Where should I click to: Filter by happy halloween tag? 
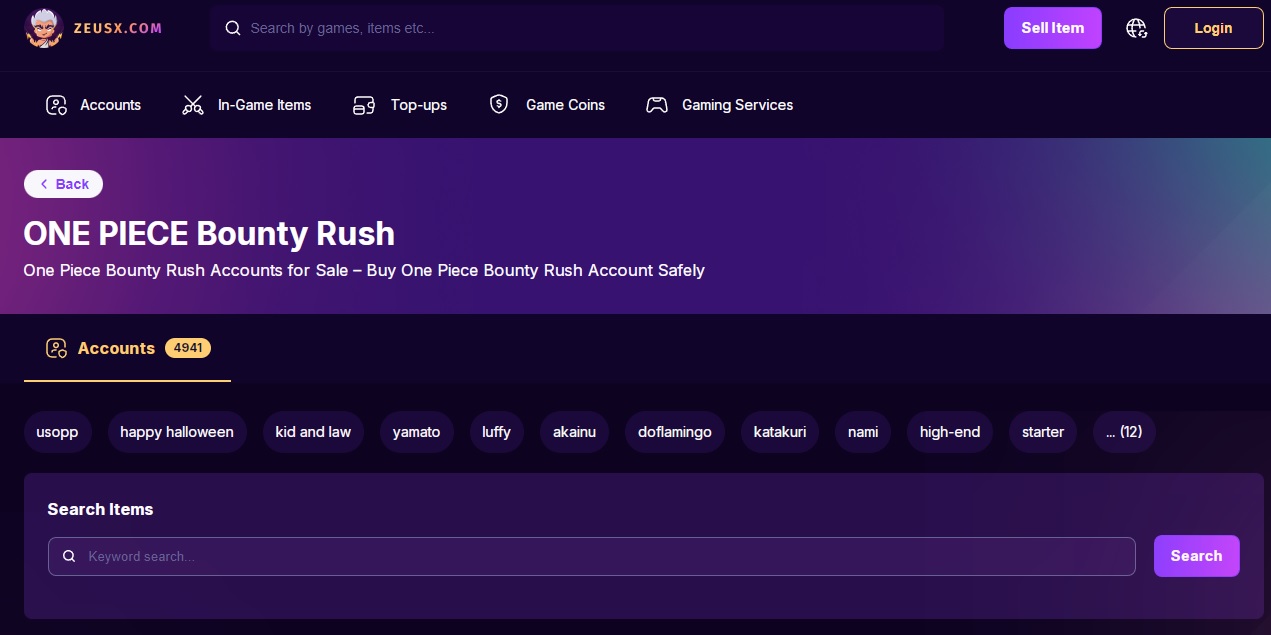coord(177,432)
